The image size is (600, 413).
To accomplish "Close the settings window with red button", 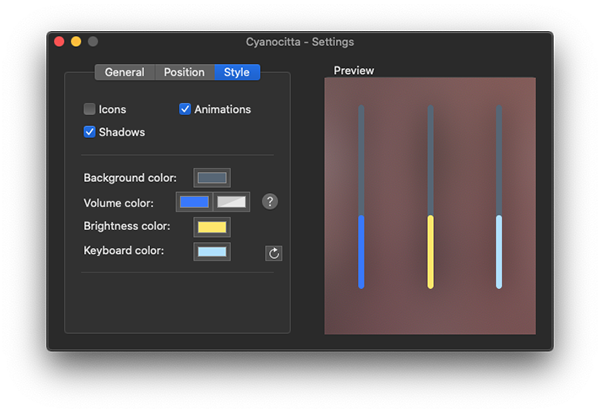I will tap(59, 41).
